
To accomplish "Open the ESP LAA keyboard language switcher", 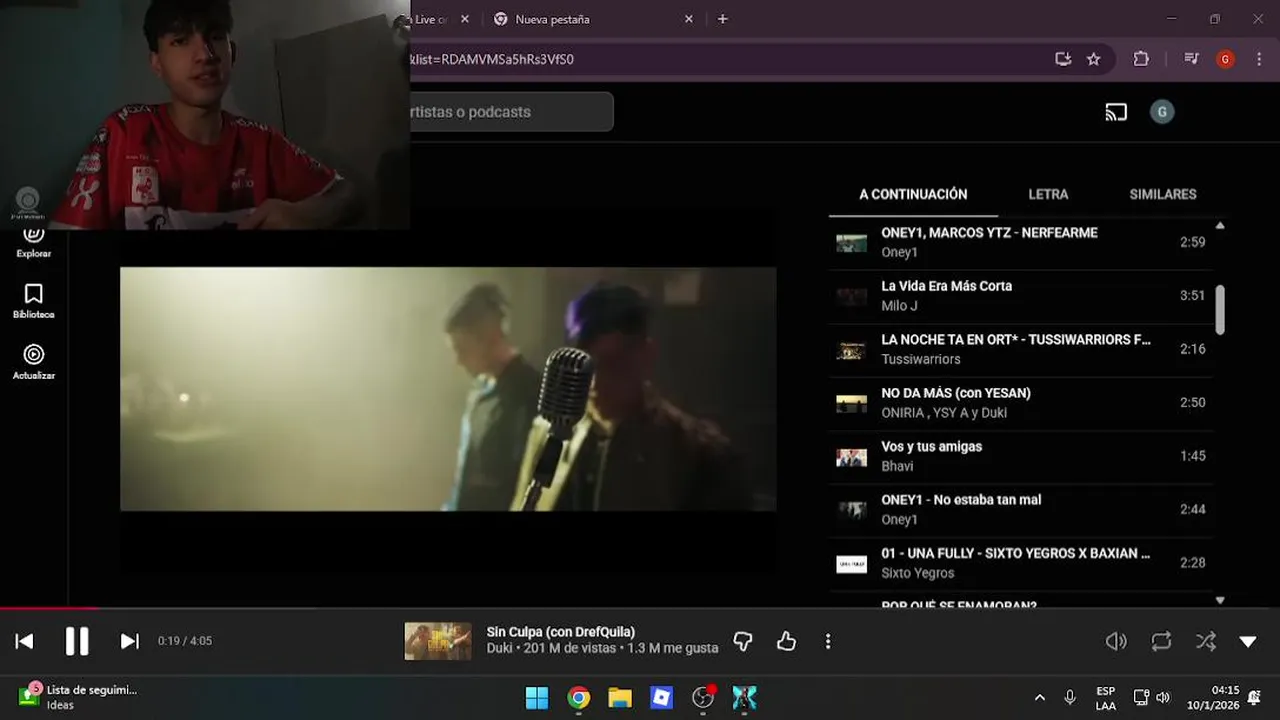I will pos(1105,698).
